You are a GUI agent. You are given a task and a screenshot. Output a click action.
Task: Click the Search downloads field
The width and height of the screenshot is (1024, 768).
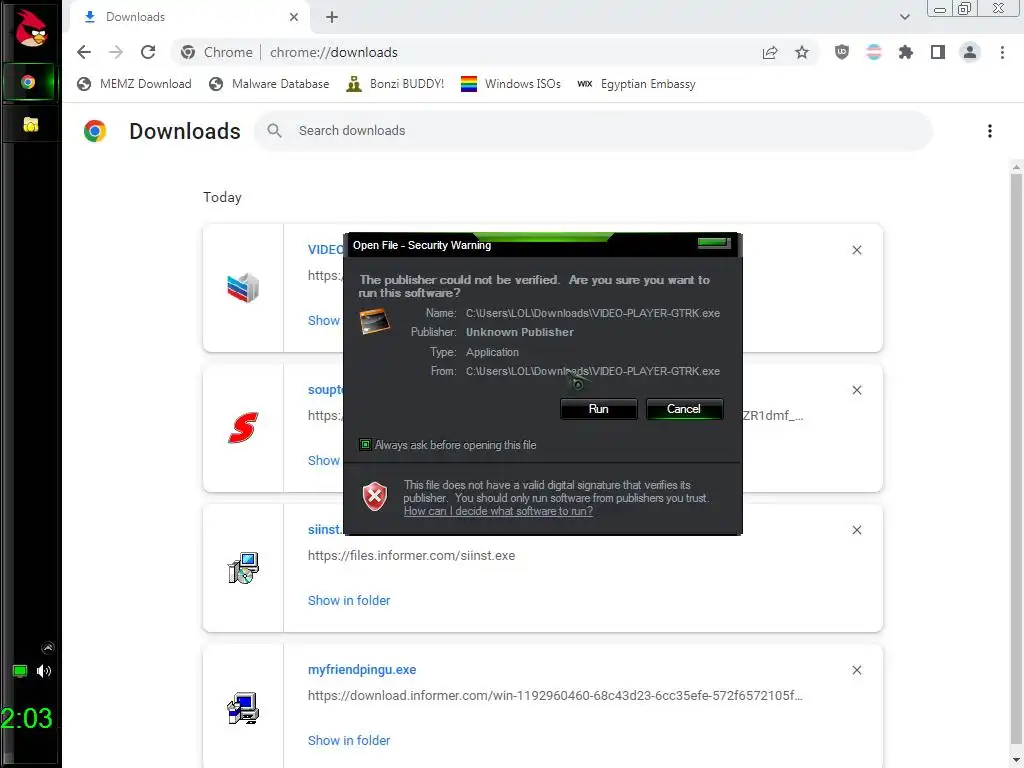(x=593, y=131)
